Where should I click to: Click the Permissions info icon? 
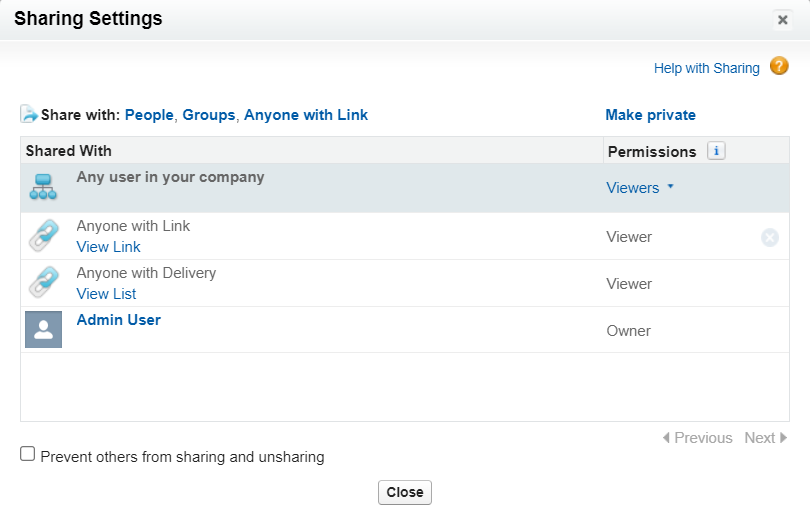716,151
